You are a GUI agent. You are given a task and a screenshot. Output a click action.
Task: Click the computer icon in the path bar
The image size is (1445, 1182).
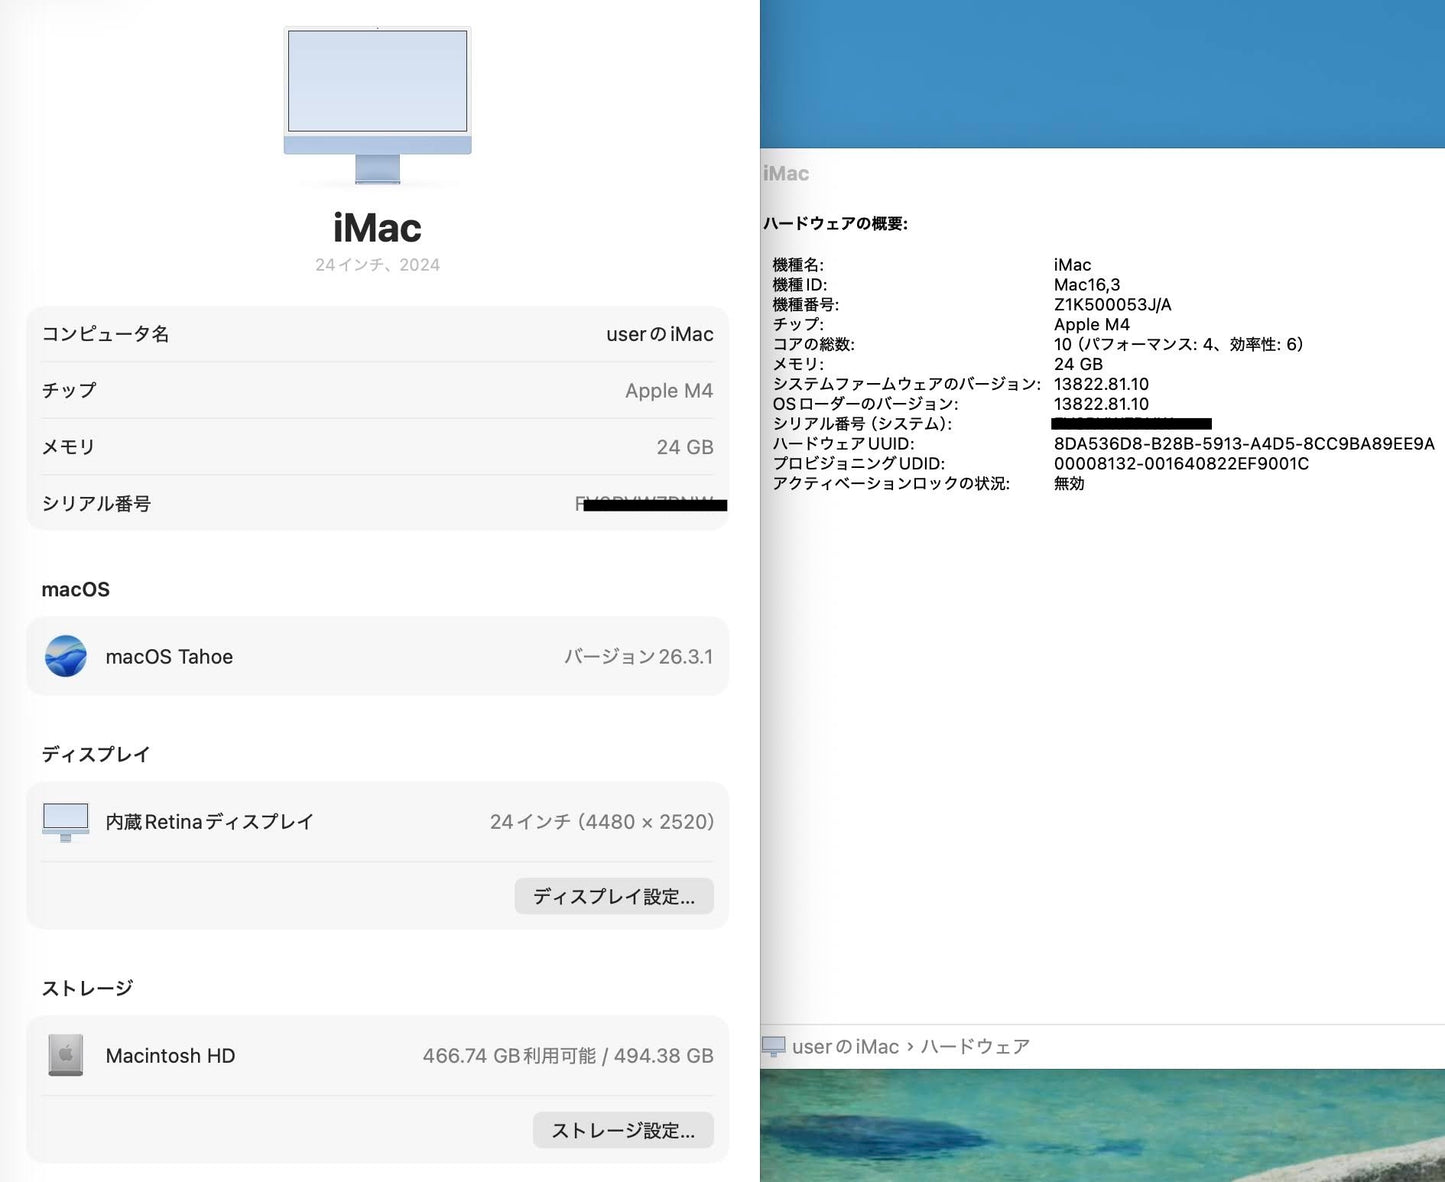pos(773,1046)
